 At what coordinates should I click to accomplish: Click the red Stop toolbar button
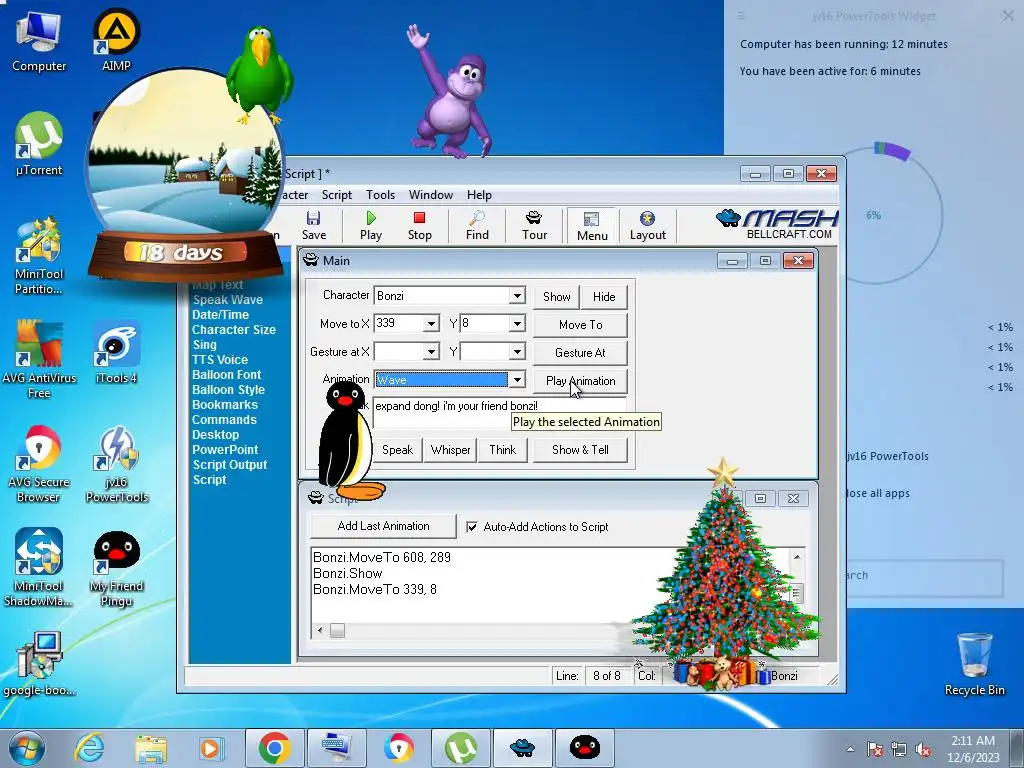(419, 225)
